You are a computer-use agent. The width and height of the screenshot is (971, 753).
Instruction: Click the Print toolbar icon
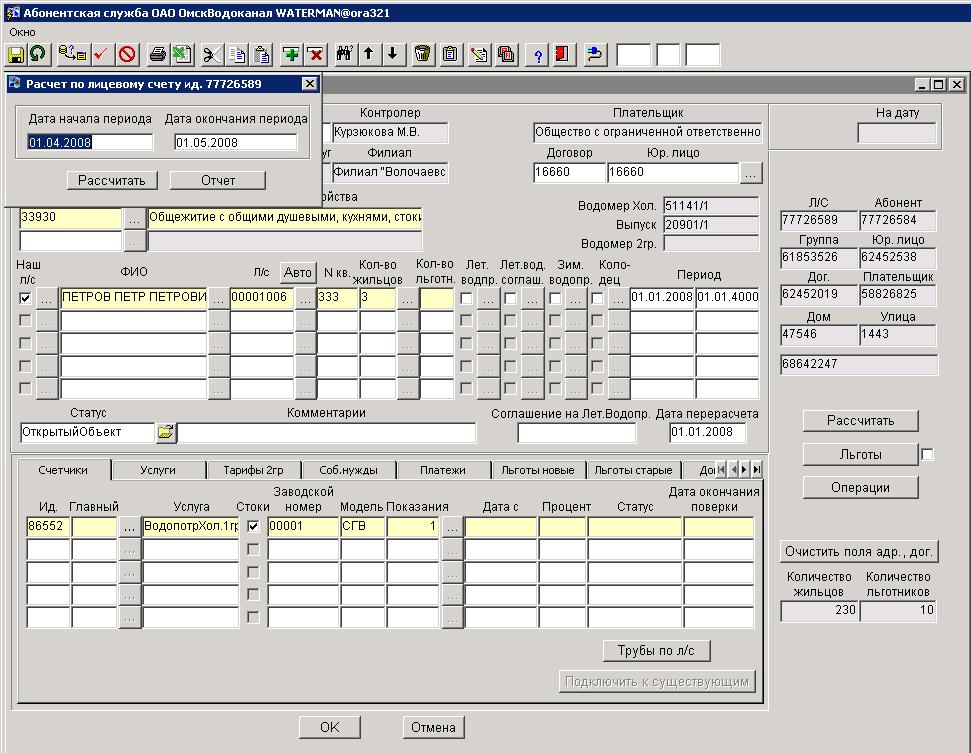coord(158,54)
